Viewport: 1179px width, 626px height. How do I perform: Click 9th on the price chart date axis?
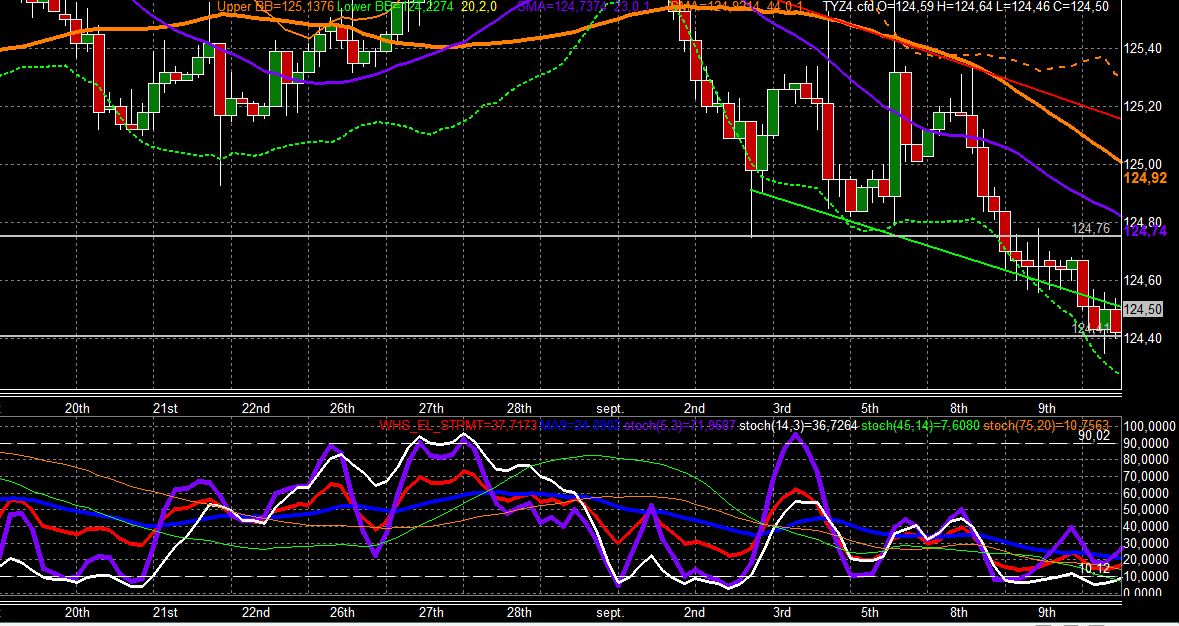pos(1047,408)
